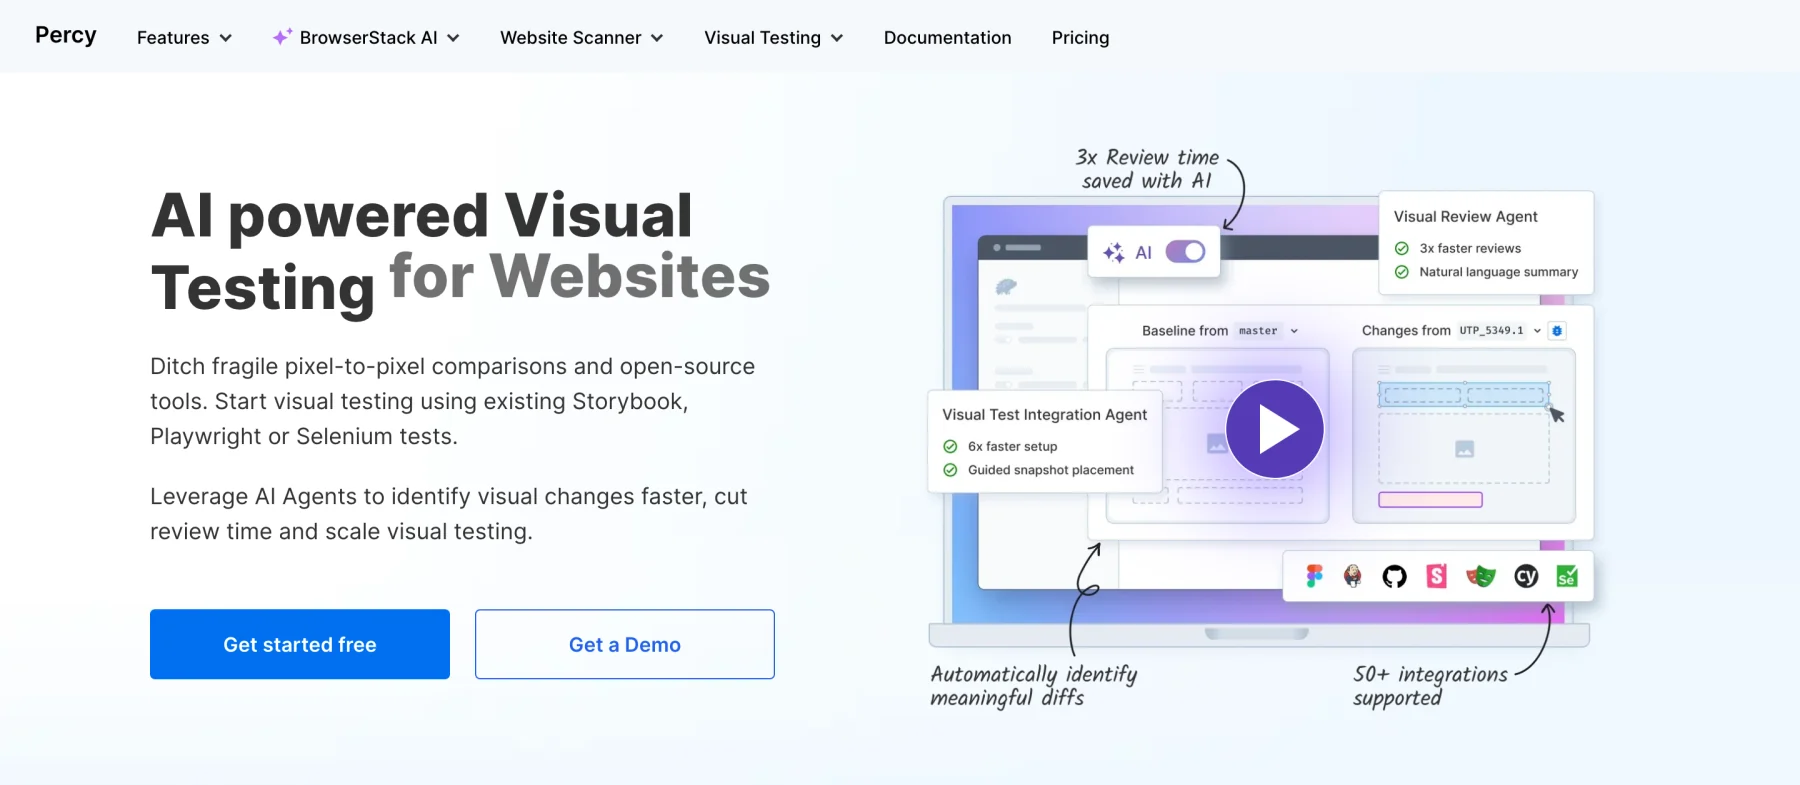Click the blue settings icon near UTP_5349.1
1800x785 pixels.
pos(1557,331)
